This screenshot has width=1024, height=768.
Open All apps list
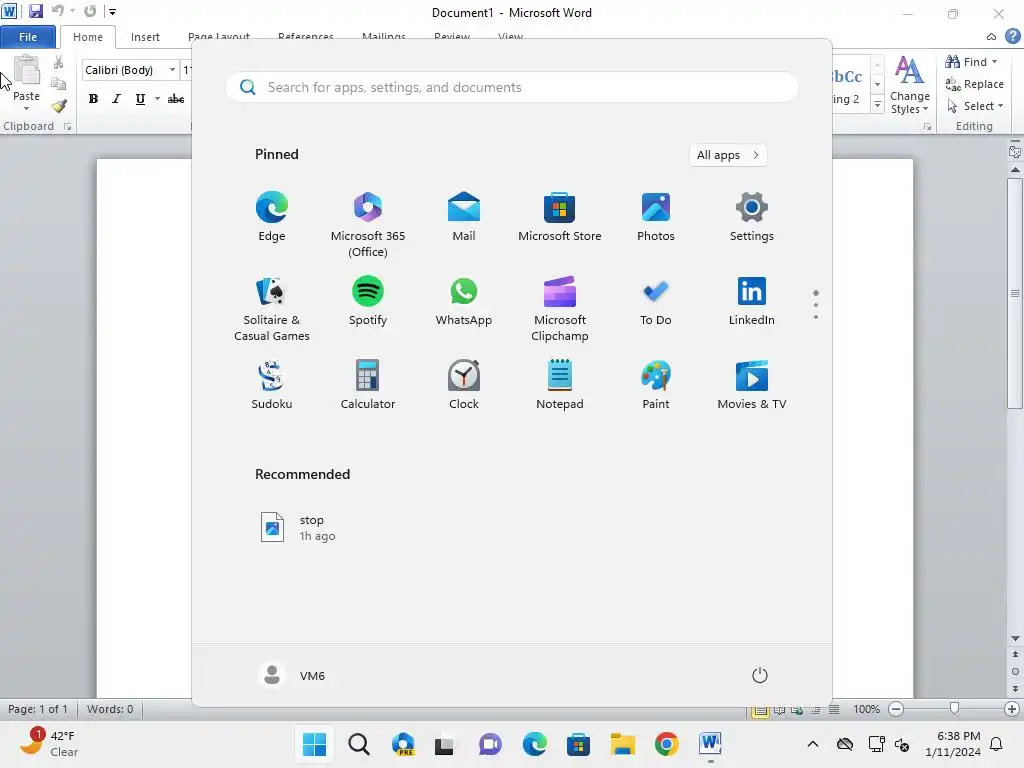[728, 155]
